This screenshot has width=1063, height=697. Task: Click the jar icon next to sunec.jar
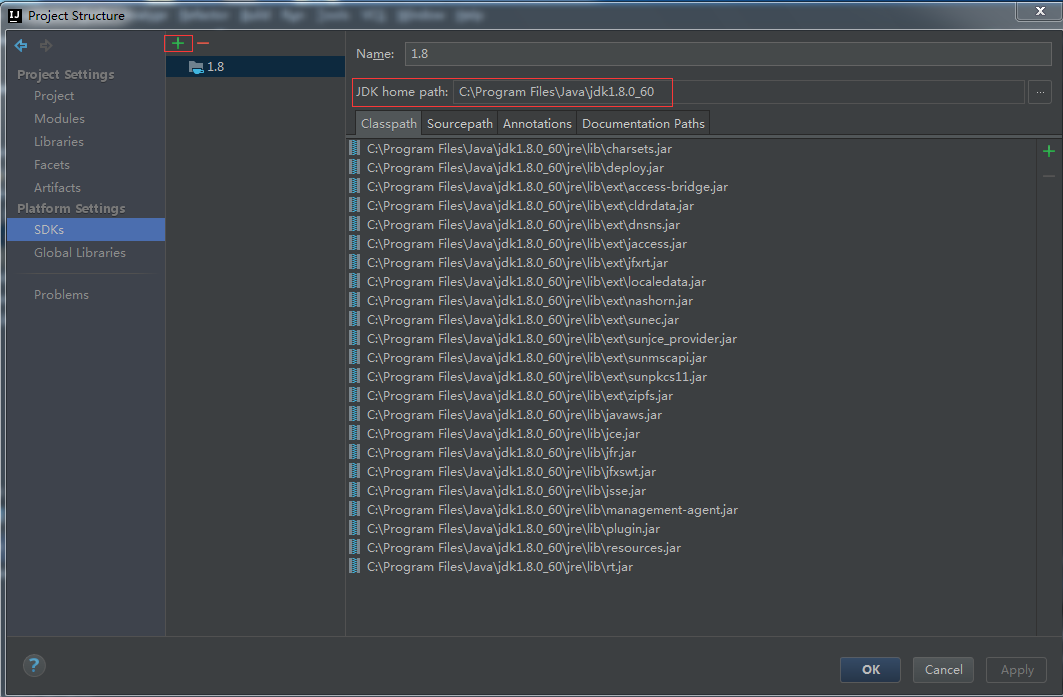[355, 319]
